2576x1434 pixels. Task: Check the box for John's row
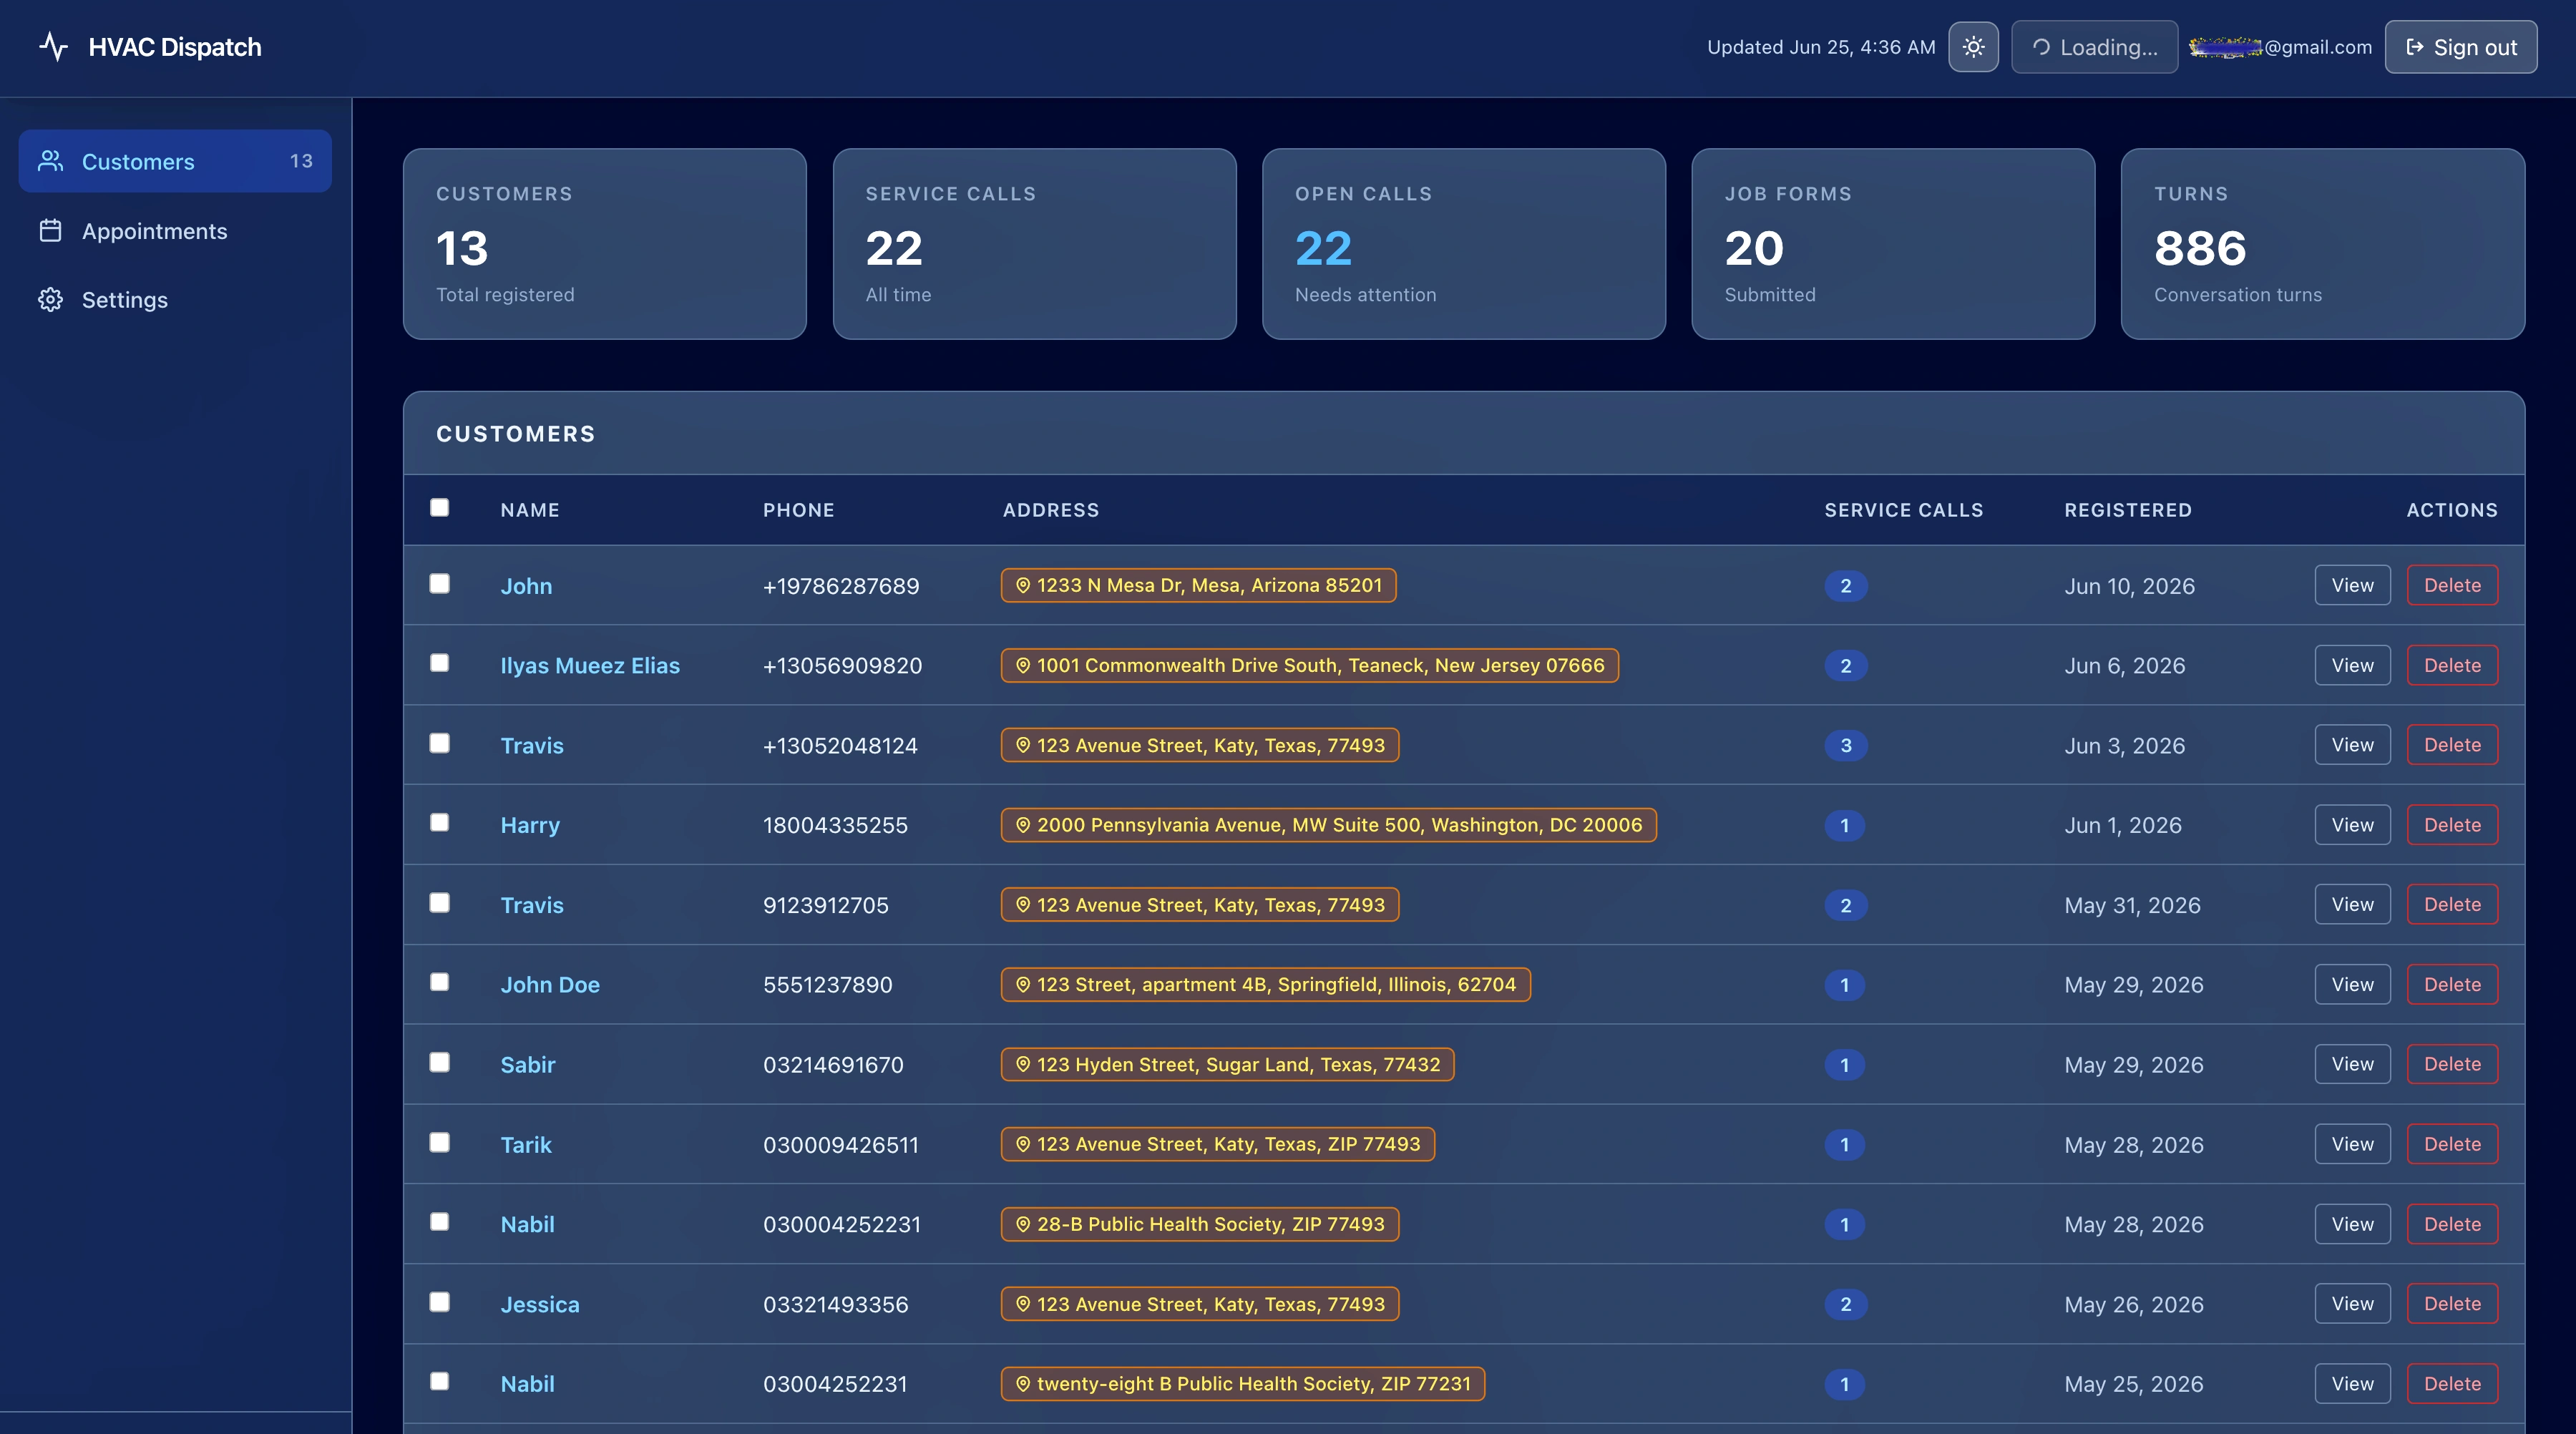pyautogui.click(x=439, y=584)
